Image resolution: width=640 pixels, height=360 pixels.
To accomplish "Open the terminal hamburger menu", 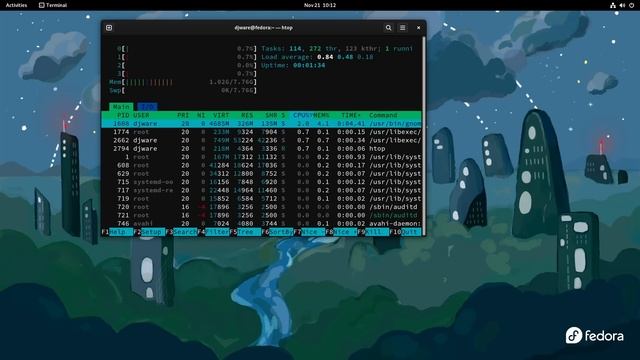I will pos(402,28).
